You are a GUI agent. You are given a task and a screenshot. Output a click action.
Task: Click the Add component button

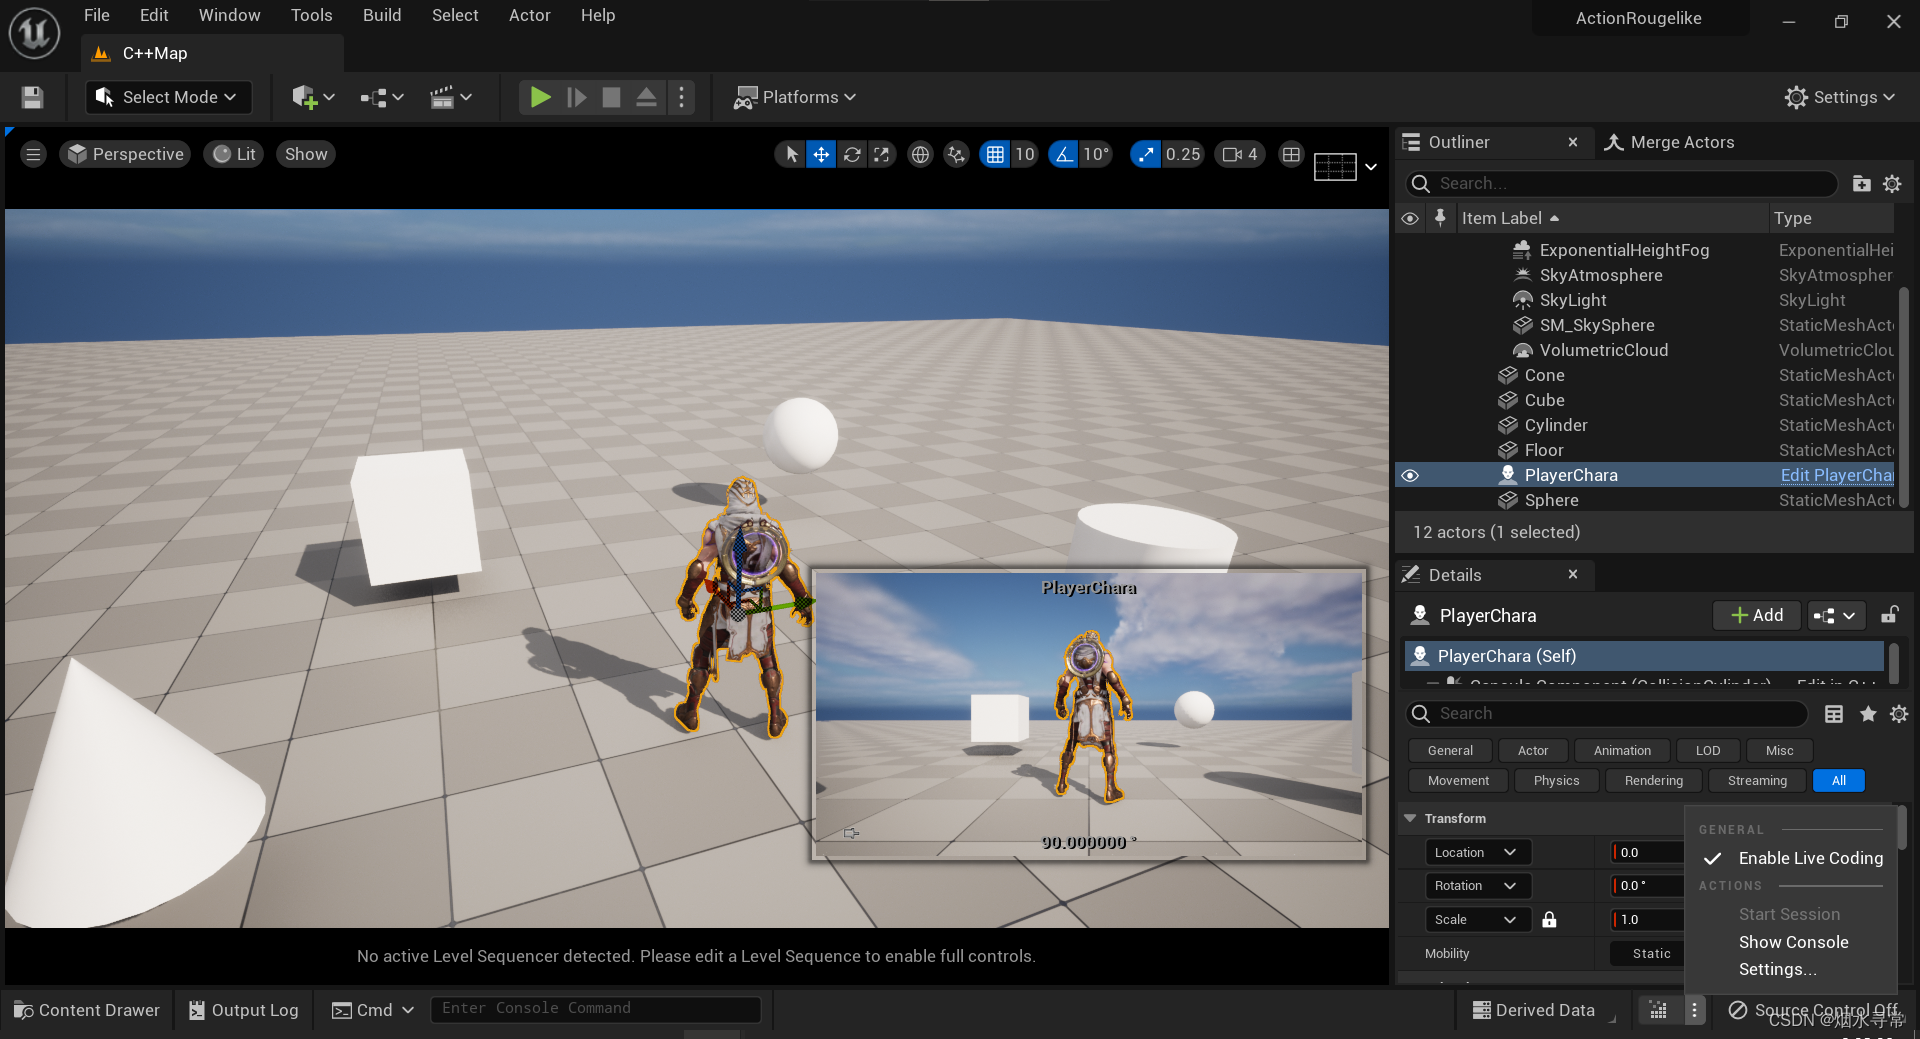coord(1756,615)
